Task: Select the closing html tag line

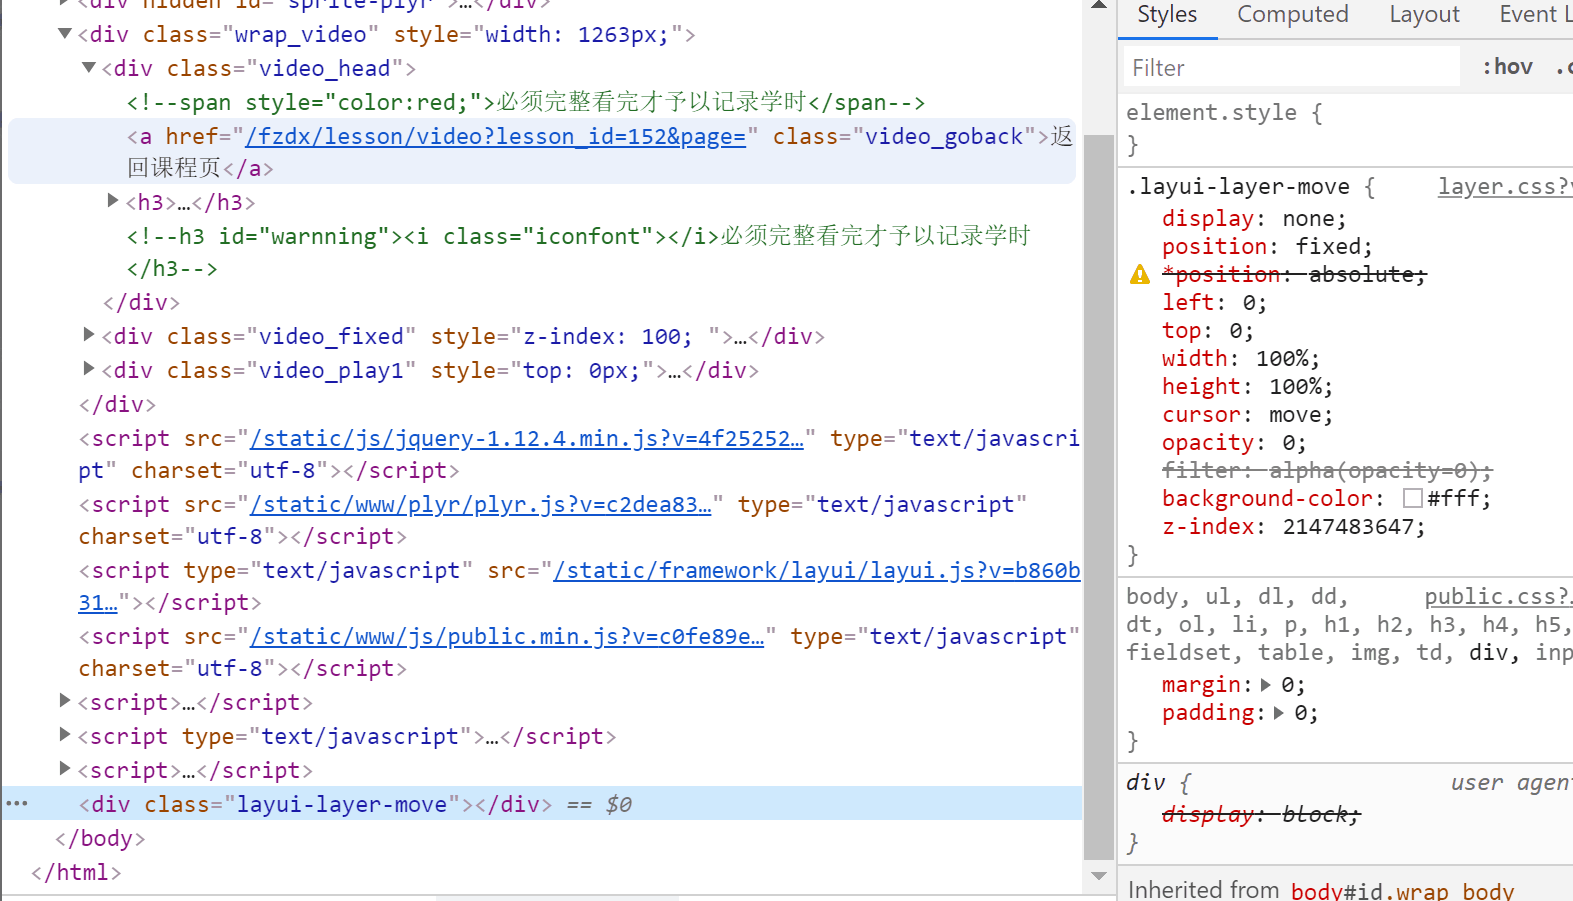Action: [x=76, y=872]
